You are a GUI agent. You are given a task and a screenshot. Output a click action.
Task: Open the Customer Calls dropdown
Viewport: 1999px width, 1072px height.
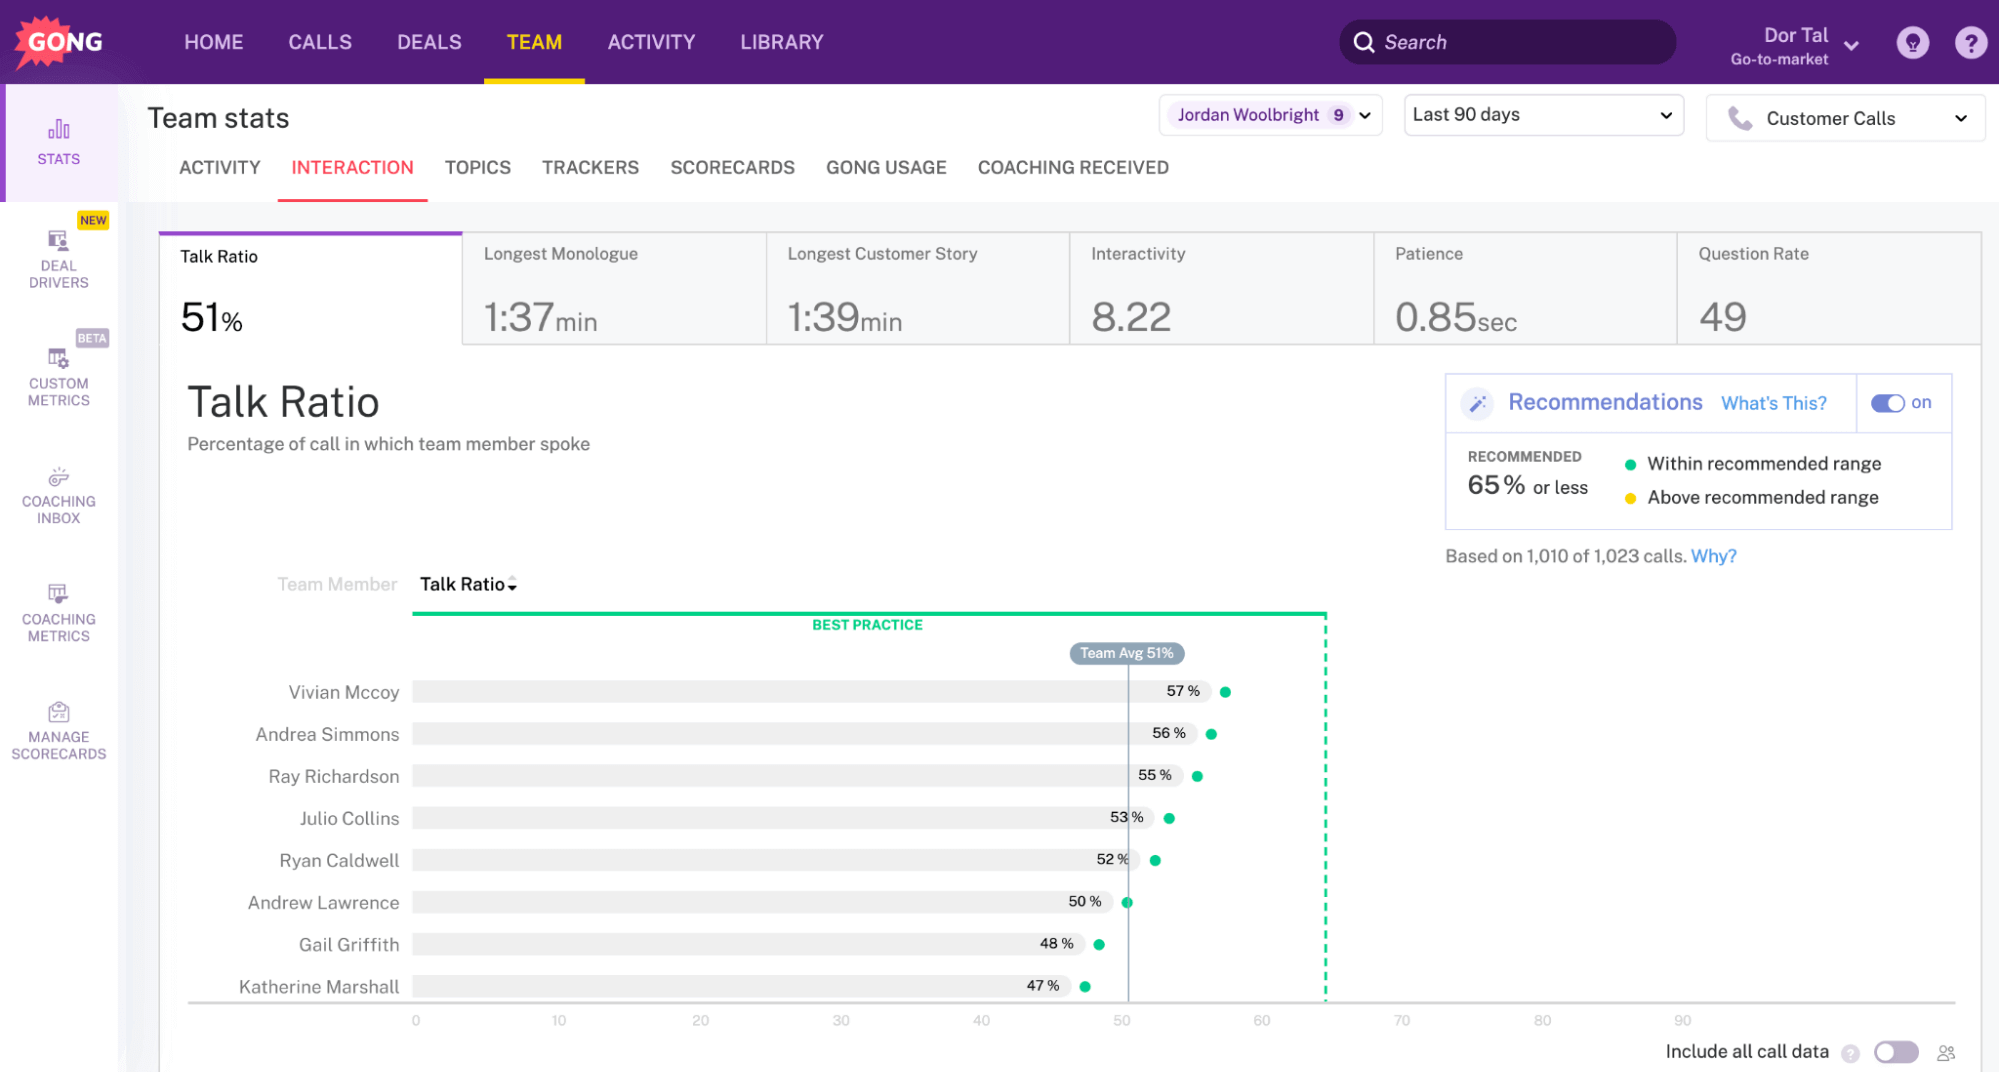(x=1845, y=119)
